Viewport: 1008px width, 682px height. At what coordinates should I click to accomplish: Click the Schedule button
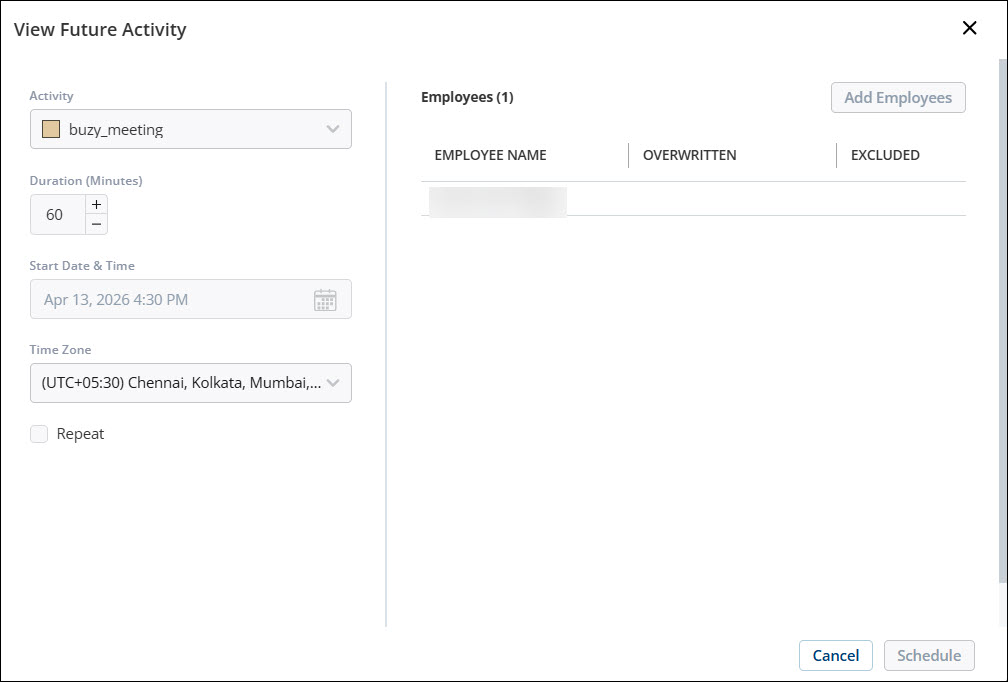pyautogui.click(x=929, y=656)
